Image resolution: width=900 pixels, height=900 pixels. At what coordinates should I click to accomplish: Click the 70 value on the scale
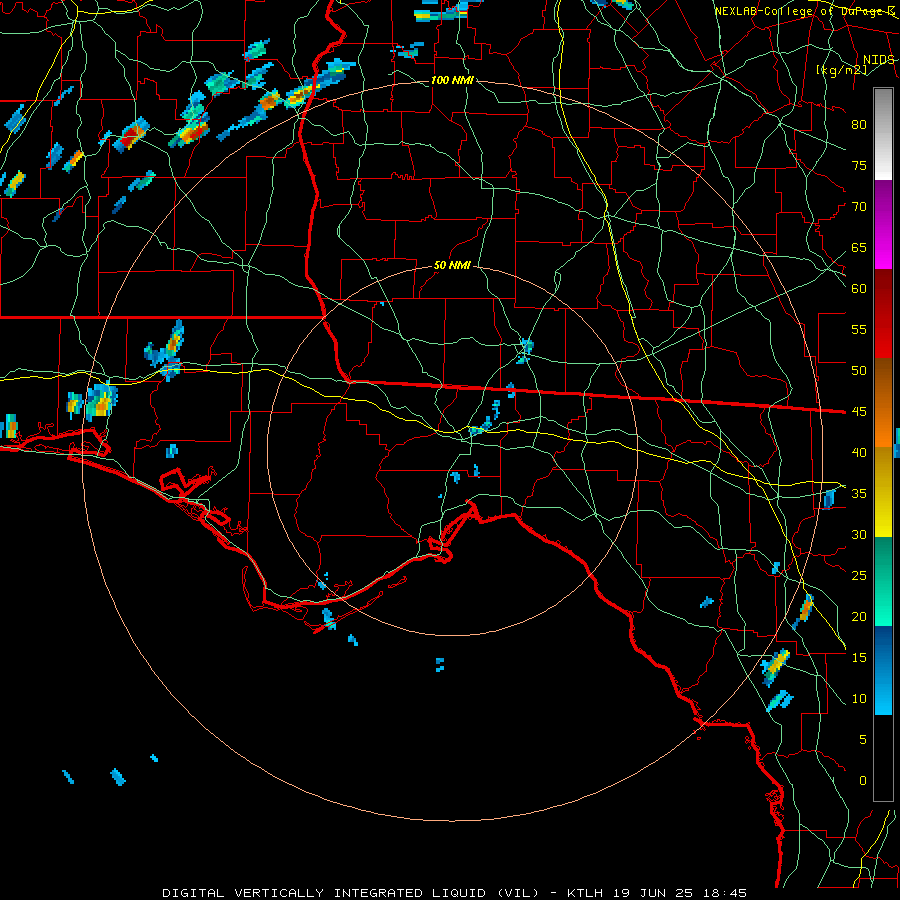click(859, 207)
